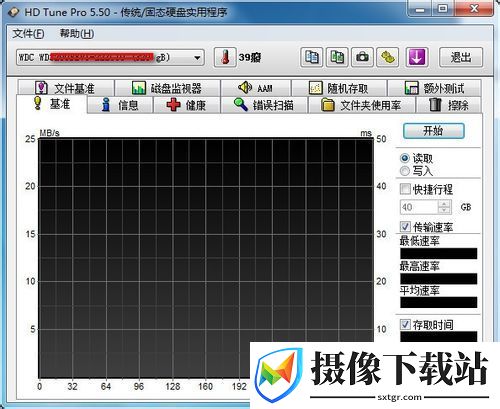
Task: Switch to 错误扫描 tab
Action: pos(264,105)
